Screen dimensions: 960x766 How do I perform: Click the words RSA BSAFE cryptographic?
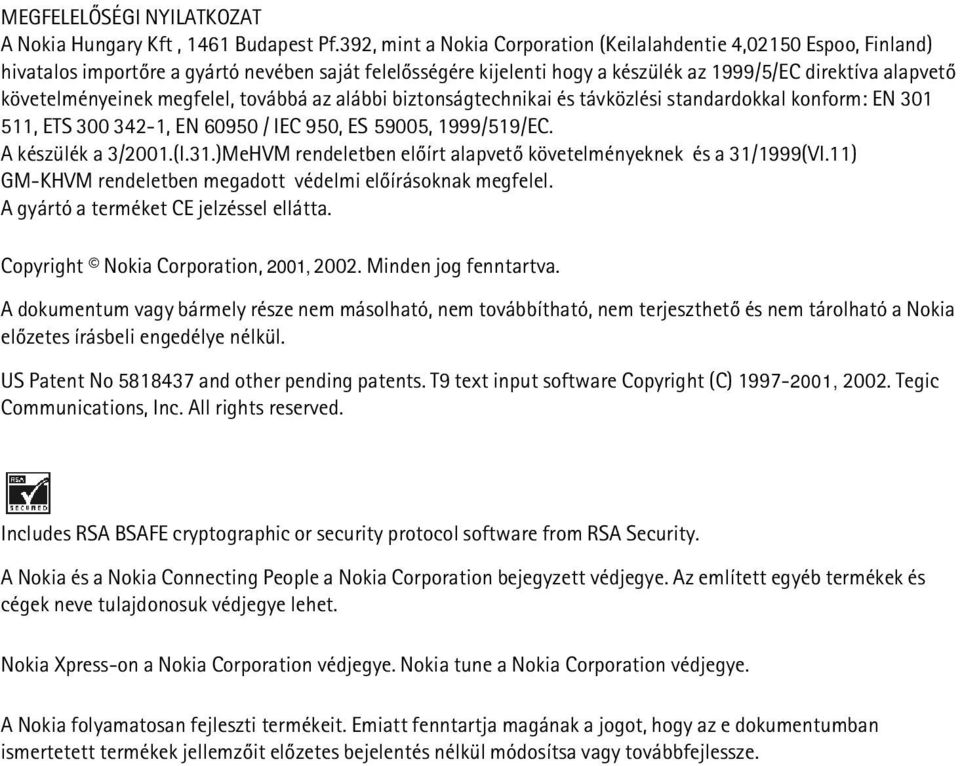182,533
